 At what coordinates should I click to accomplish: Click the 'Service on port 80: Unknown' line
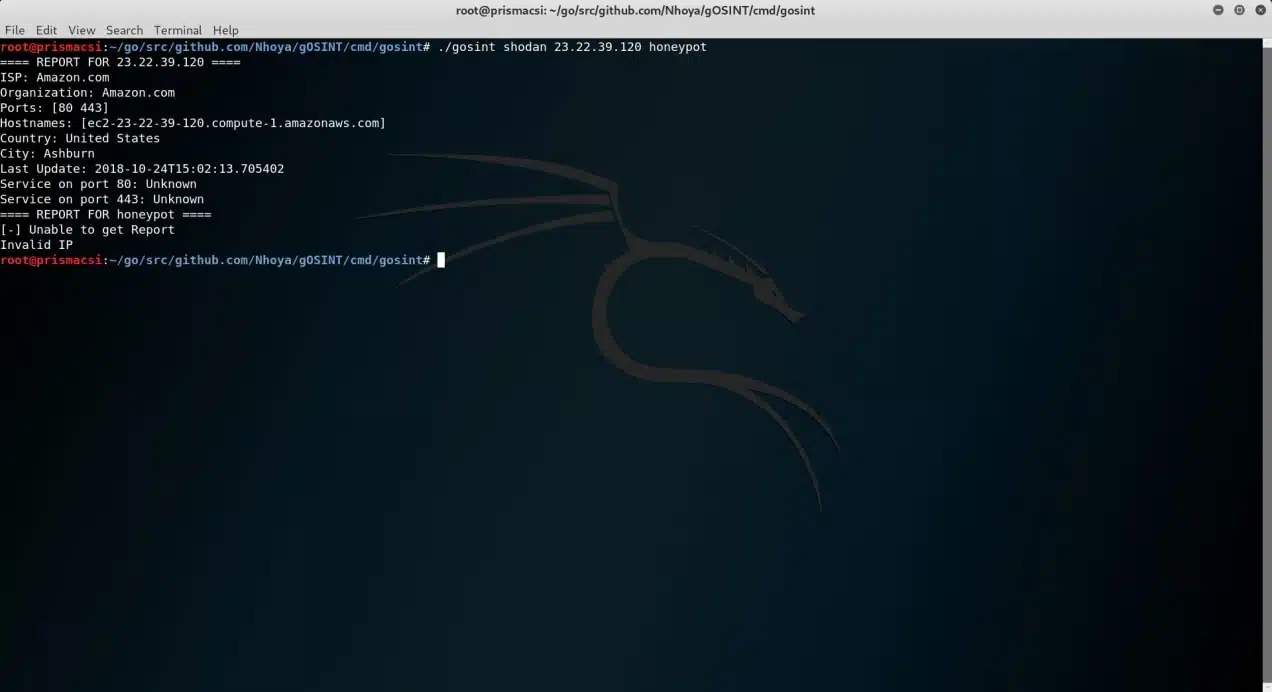tap(98, 184)
